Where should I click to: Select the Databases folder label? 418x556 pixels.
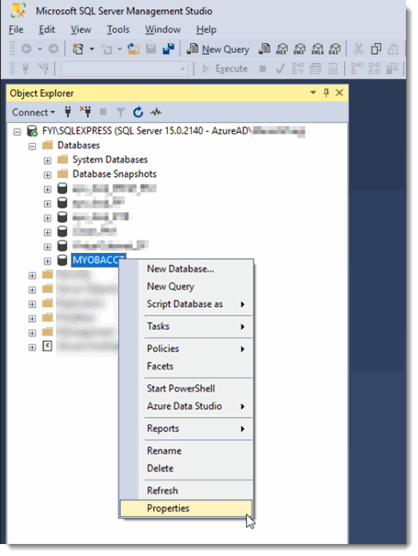(78, 145)
